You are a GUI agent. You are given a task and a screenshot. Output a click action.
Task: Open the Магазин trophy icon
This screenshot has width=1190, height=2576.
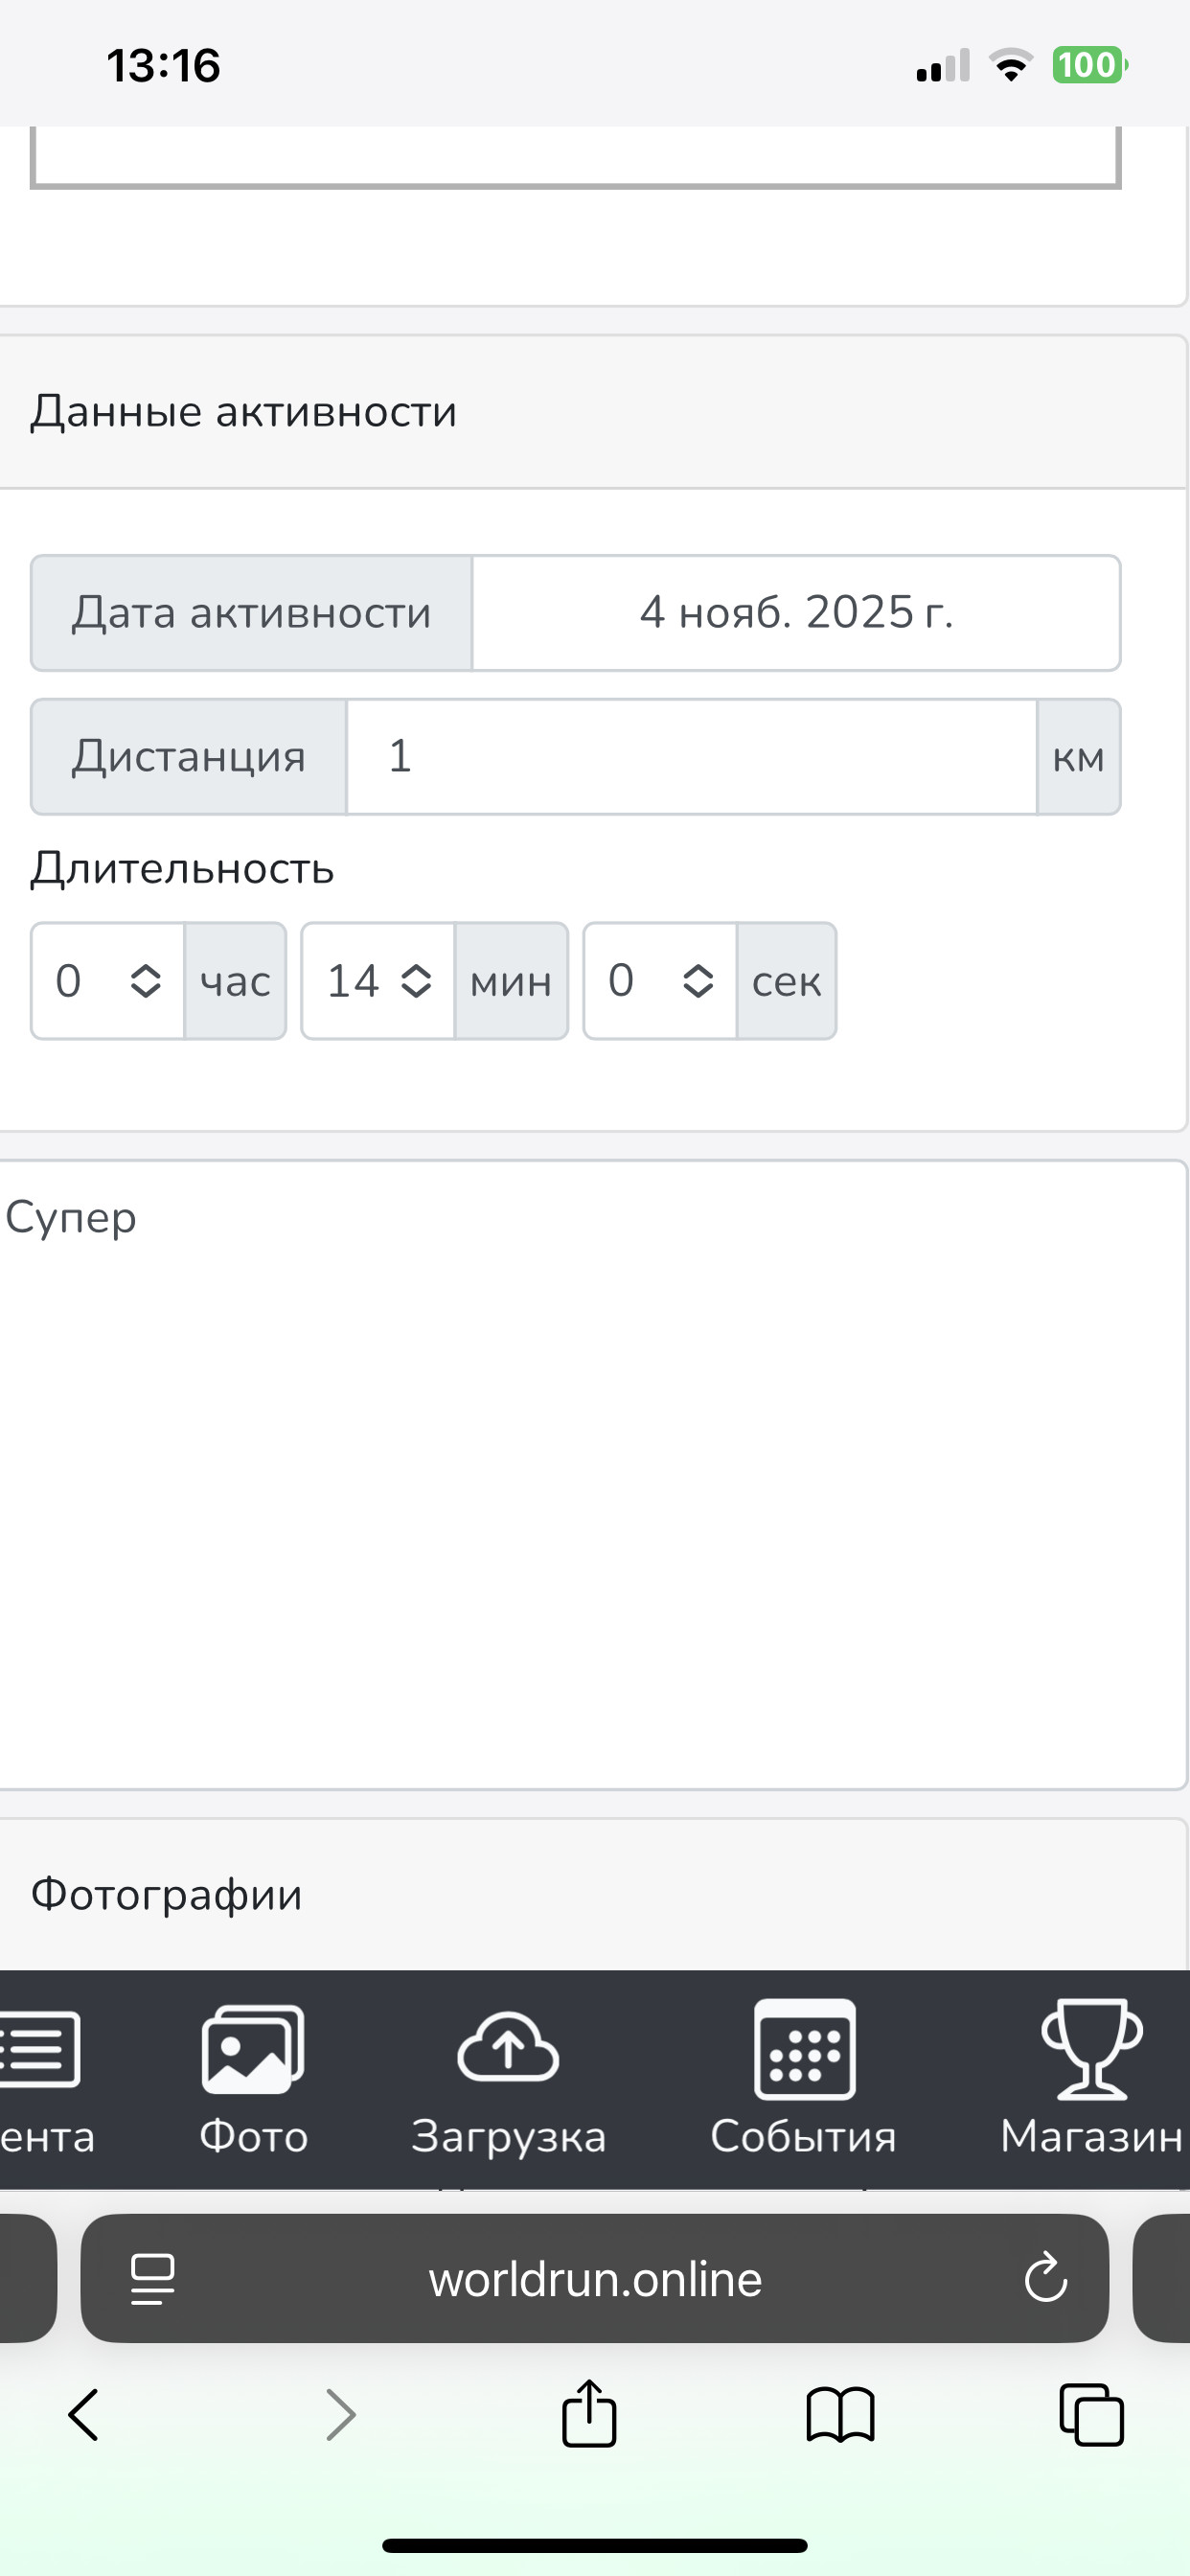coord(1091,2048)
